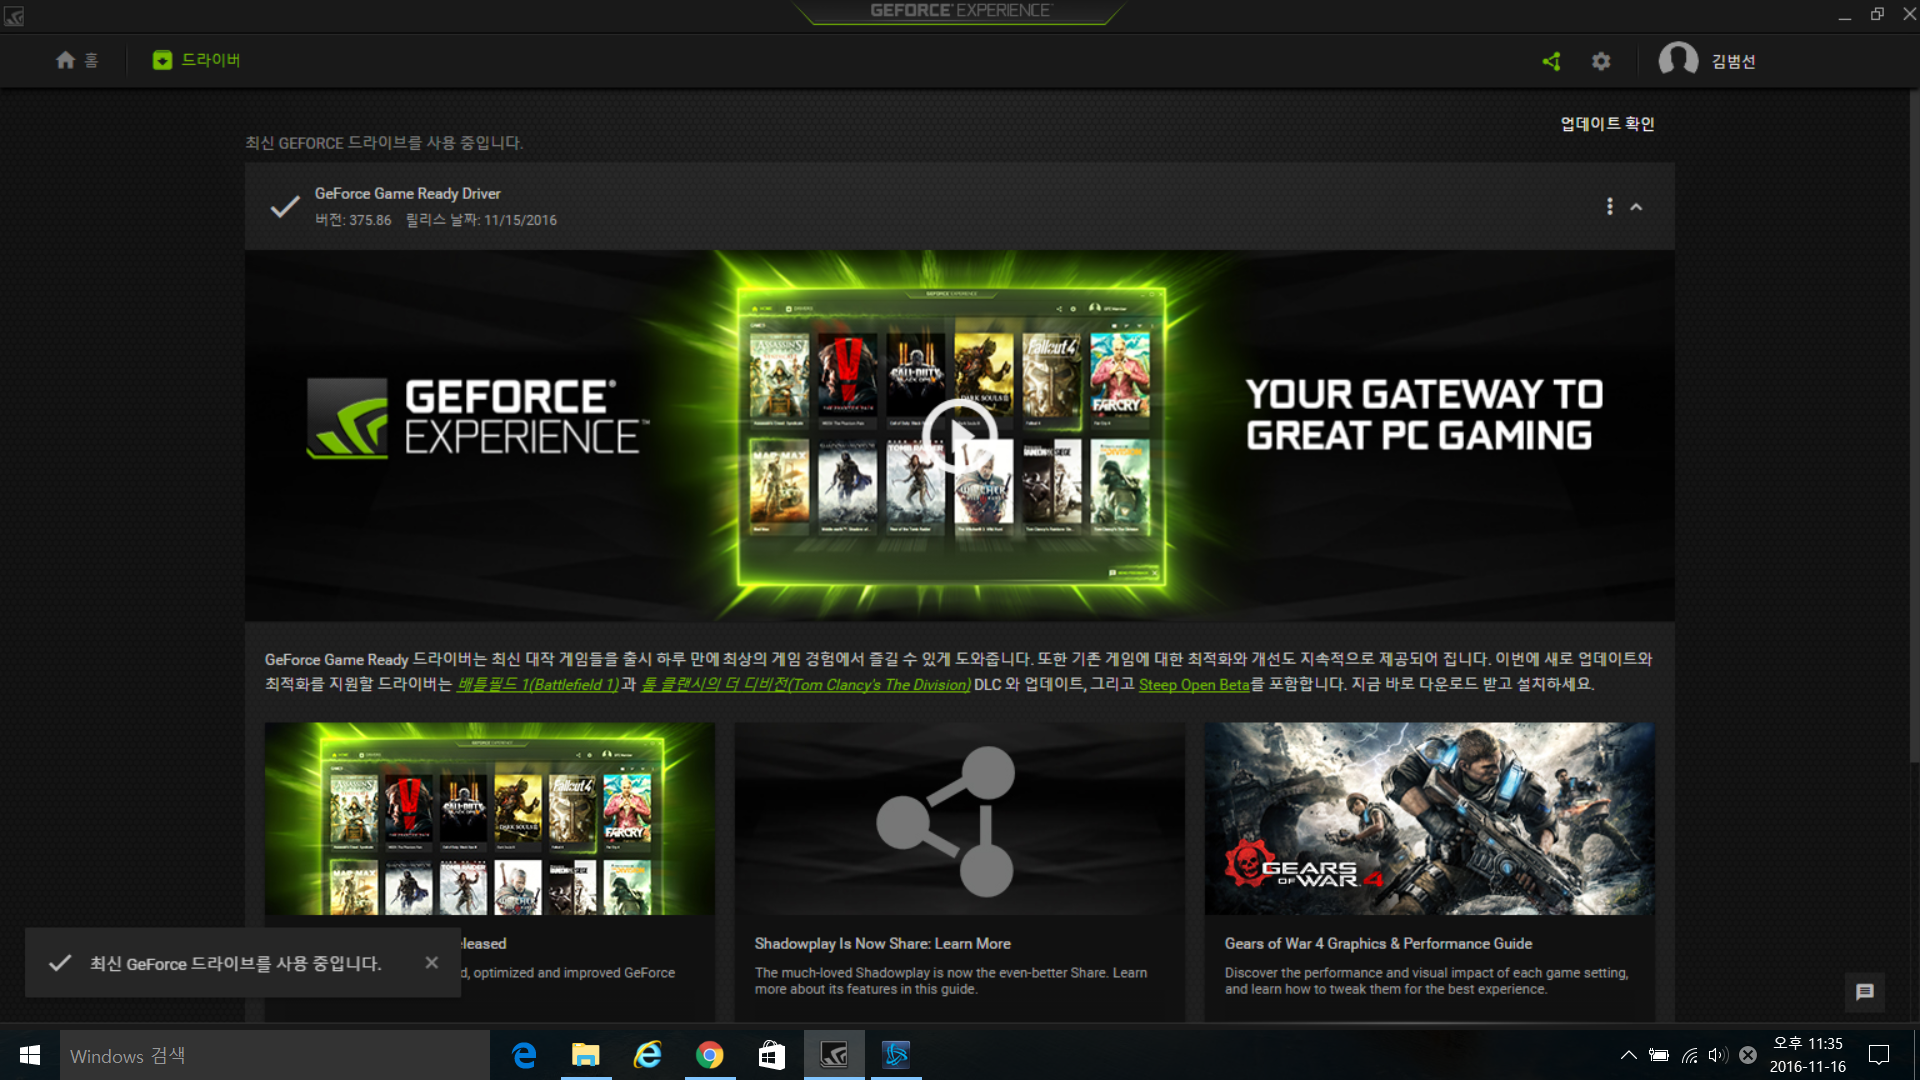Open the Steep Open Beta link
This screenshot has width=1920, height=1080.
click(x=1194, y=685)
